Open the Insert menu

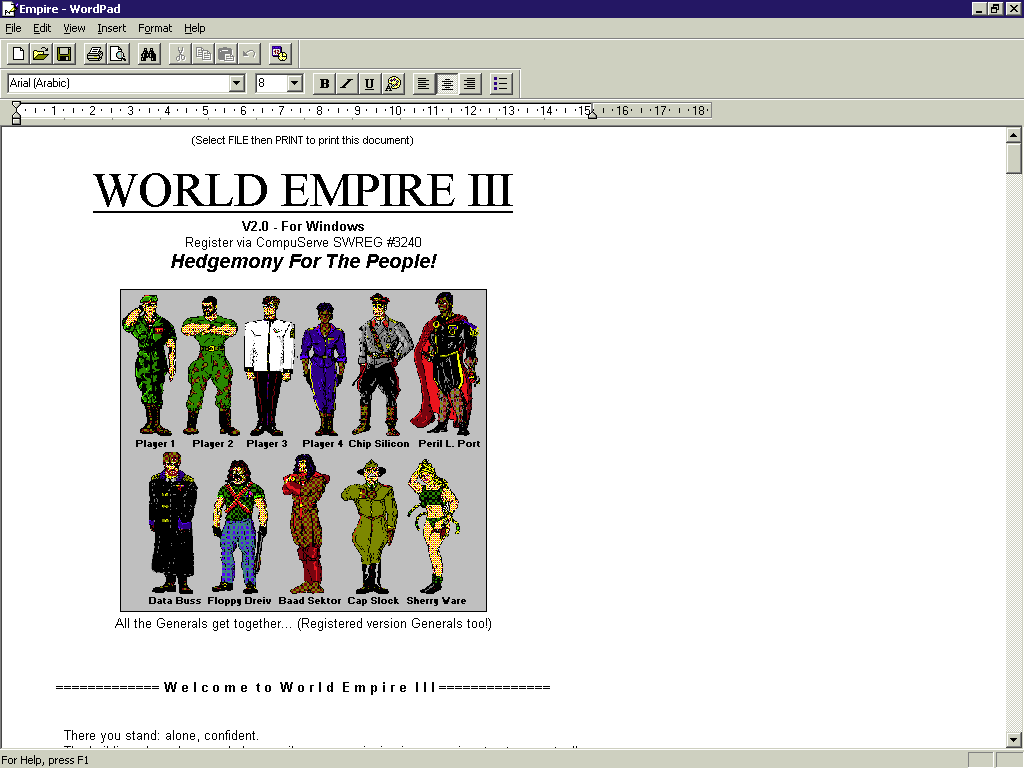pos(111,28)
